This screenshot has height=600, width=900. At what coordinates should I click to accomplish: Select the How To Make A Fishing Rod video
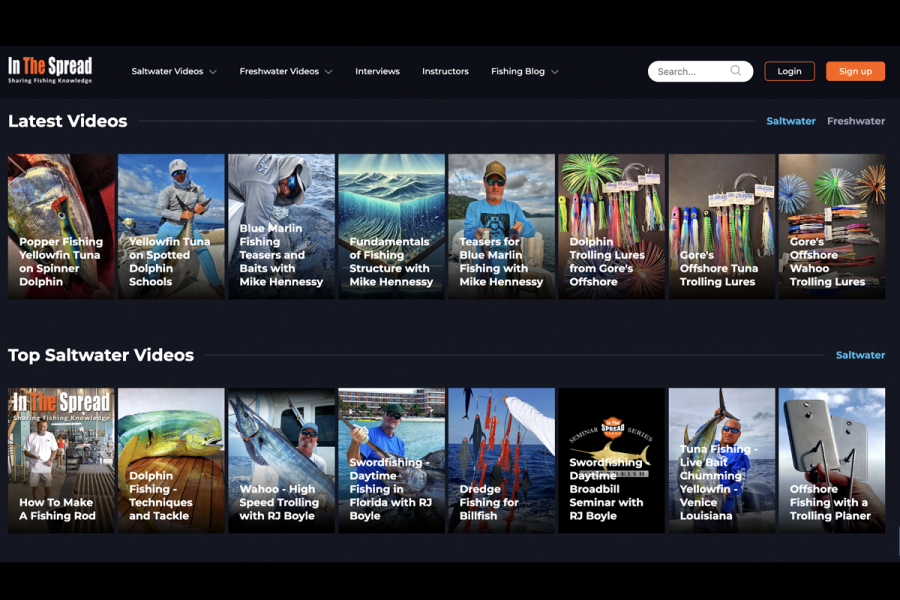click(61, 459)
